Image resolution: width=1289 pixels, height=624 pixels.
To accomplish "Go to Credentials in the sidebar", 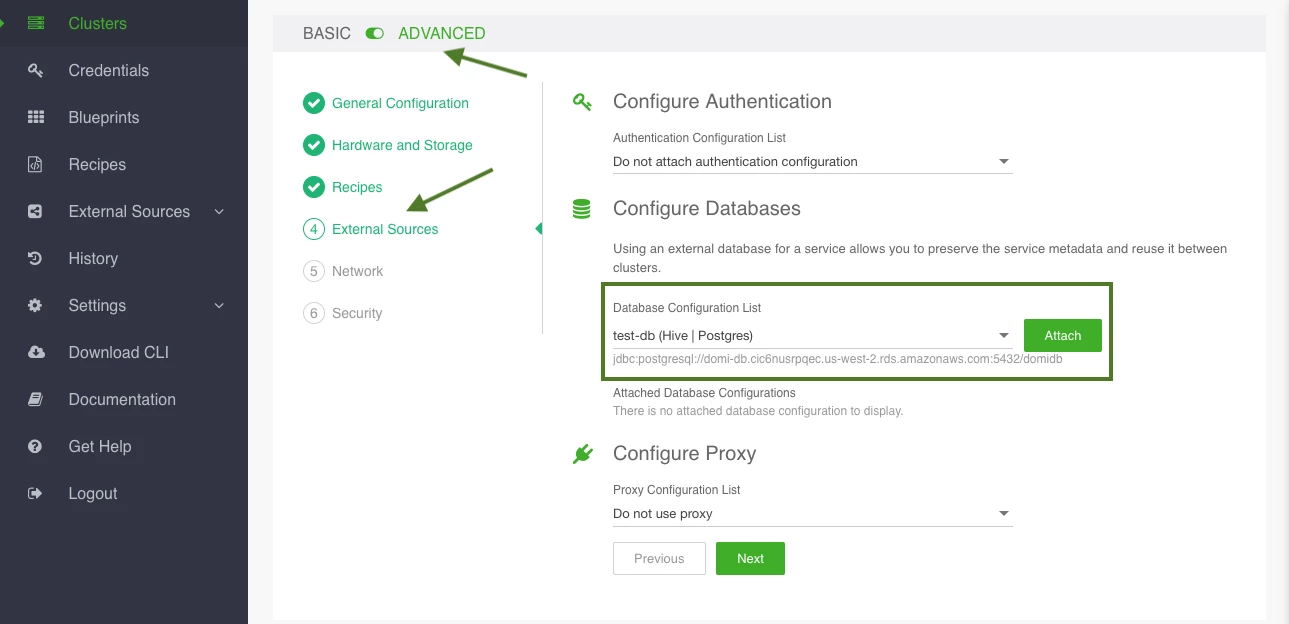I will pyautogui.click(x=109, y=70).
